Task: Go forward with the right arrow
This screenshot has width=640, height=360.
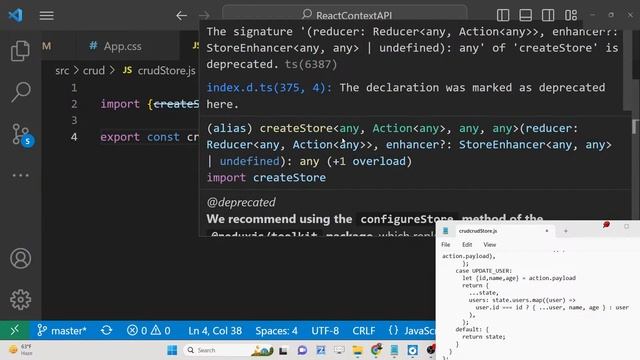Action: pyautogui.click(x=204, y=16)
